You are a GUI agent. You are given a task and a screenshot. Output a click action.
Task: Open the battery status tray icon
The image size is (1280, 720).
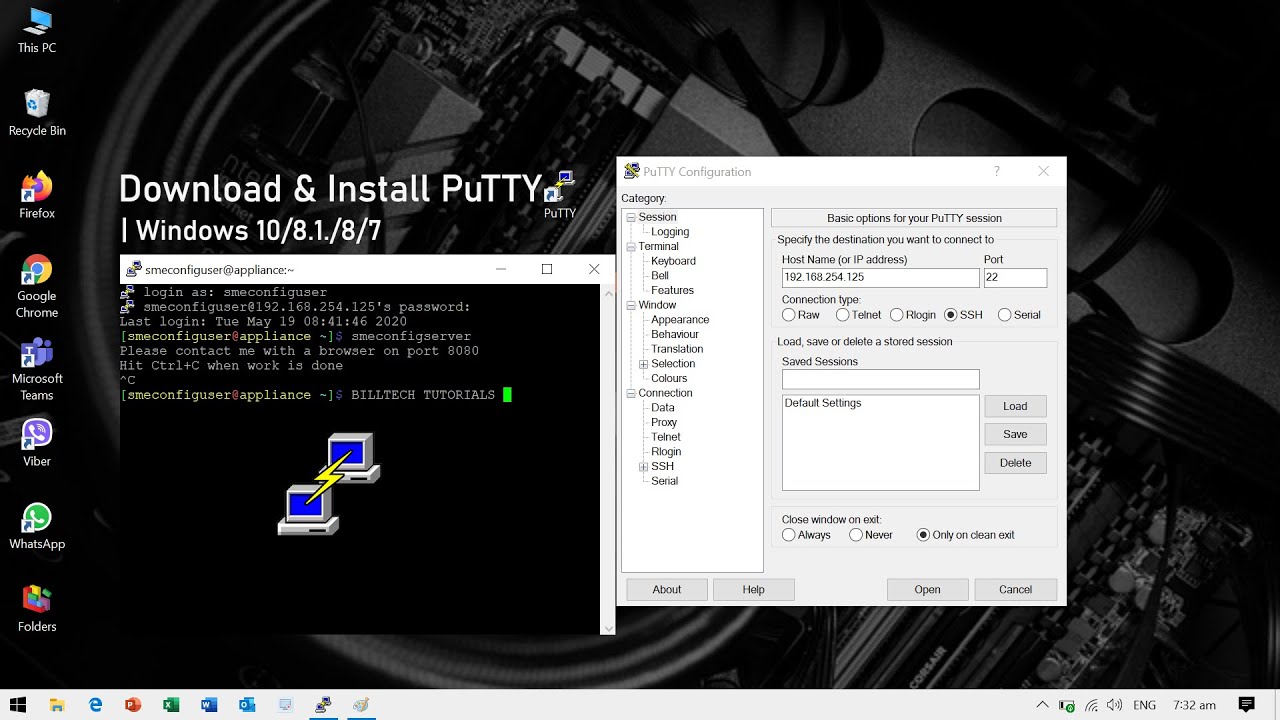pos(1067,705)
